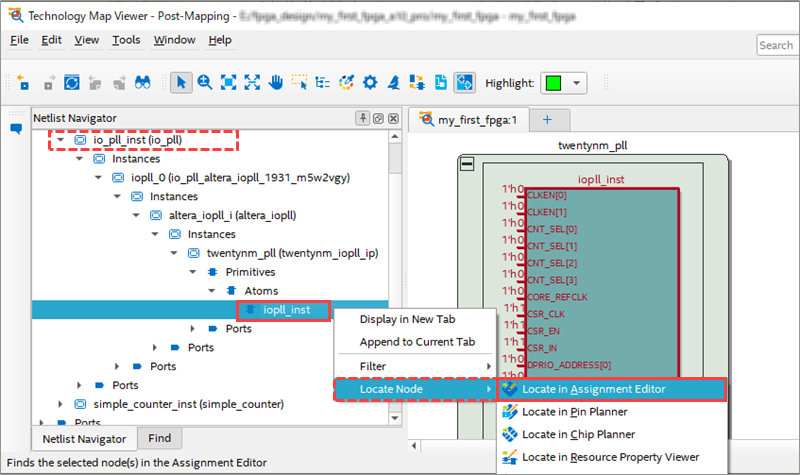Image resolution: width=800 pixels, height=475 pixels.
Task: Click the binoculars find icon
Action: (142, 83)
